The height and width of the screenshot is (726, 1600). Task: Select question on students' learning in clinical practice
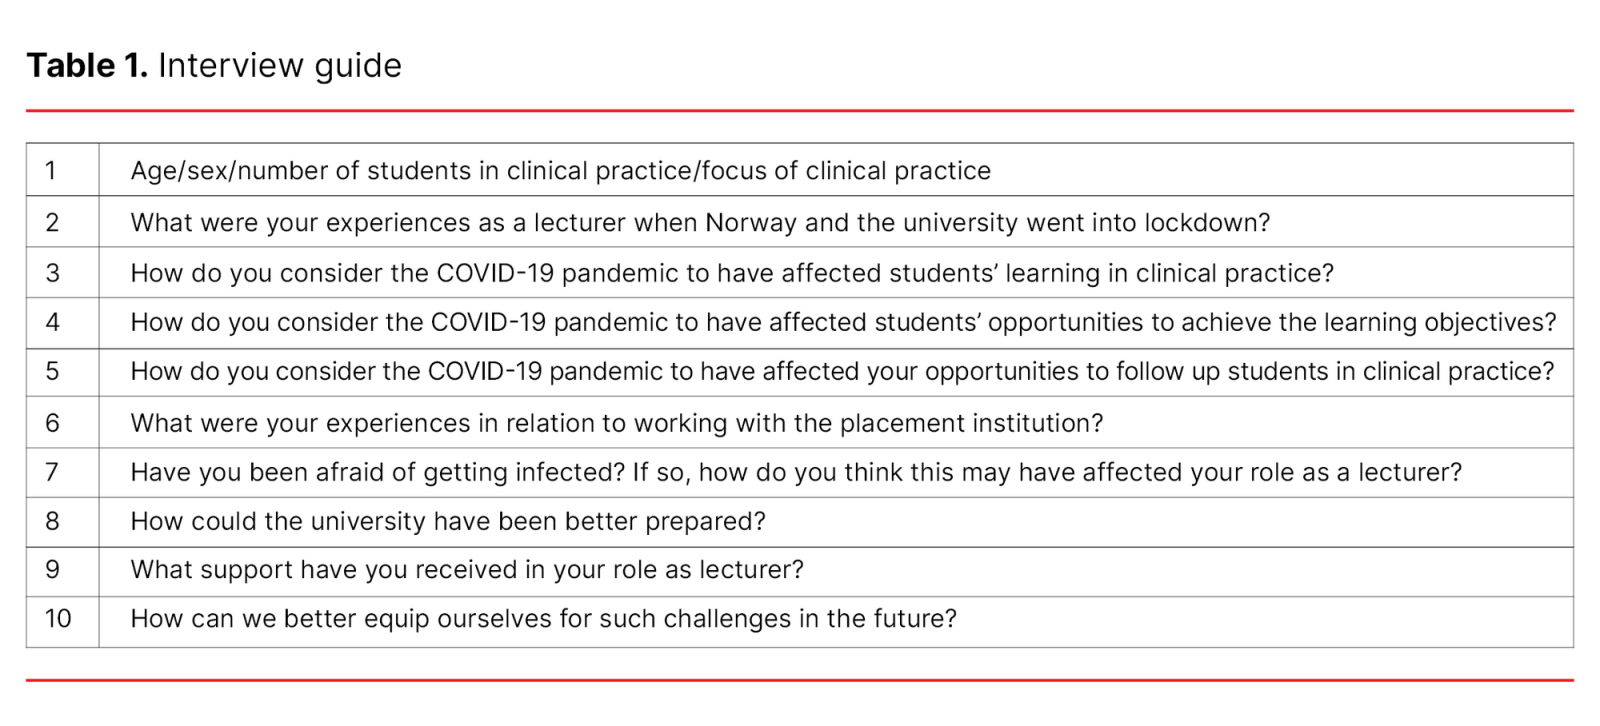click(x=732, y=274)
